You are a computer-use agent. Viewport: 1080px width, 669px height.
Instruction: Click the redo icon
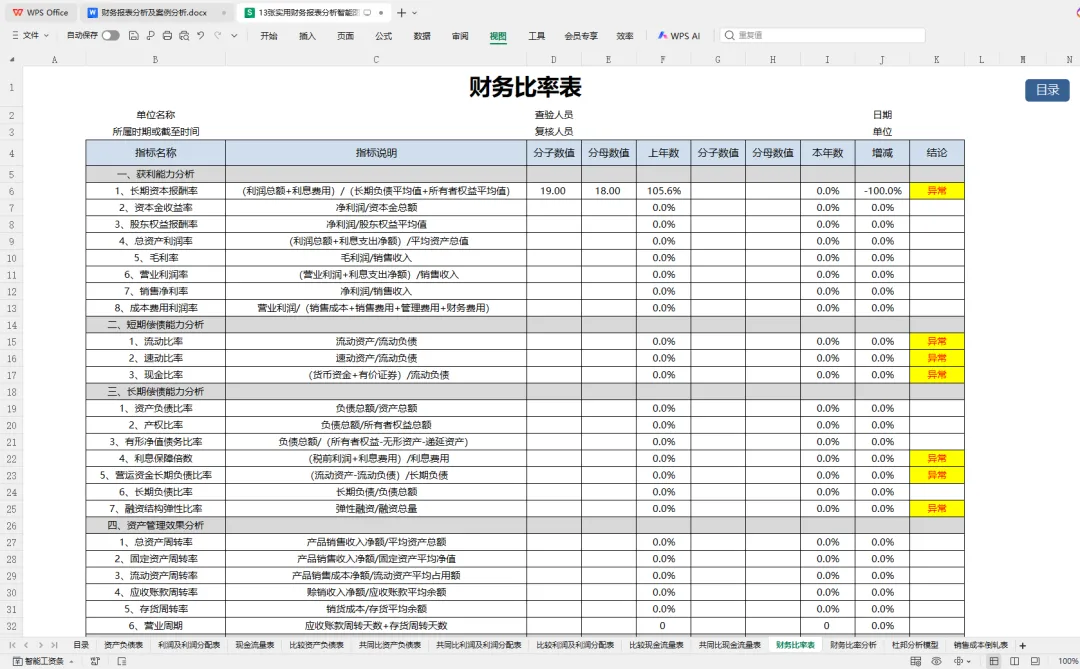[x=218, y=35]
